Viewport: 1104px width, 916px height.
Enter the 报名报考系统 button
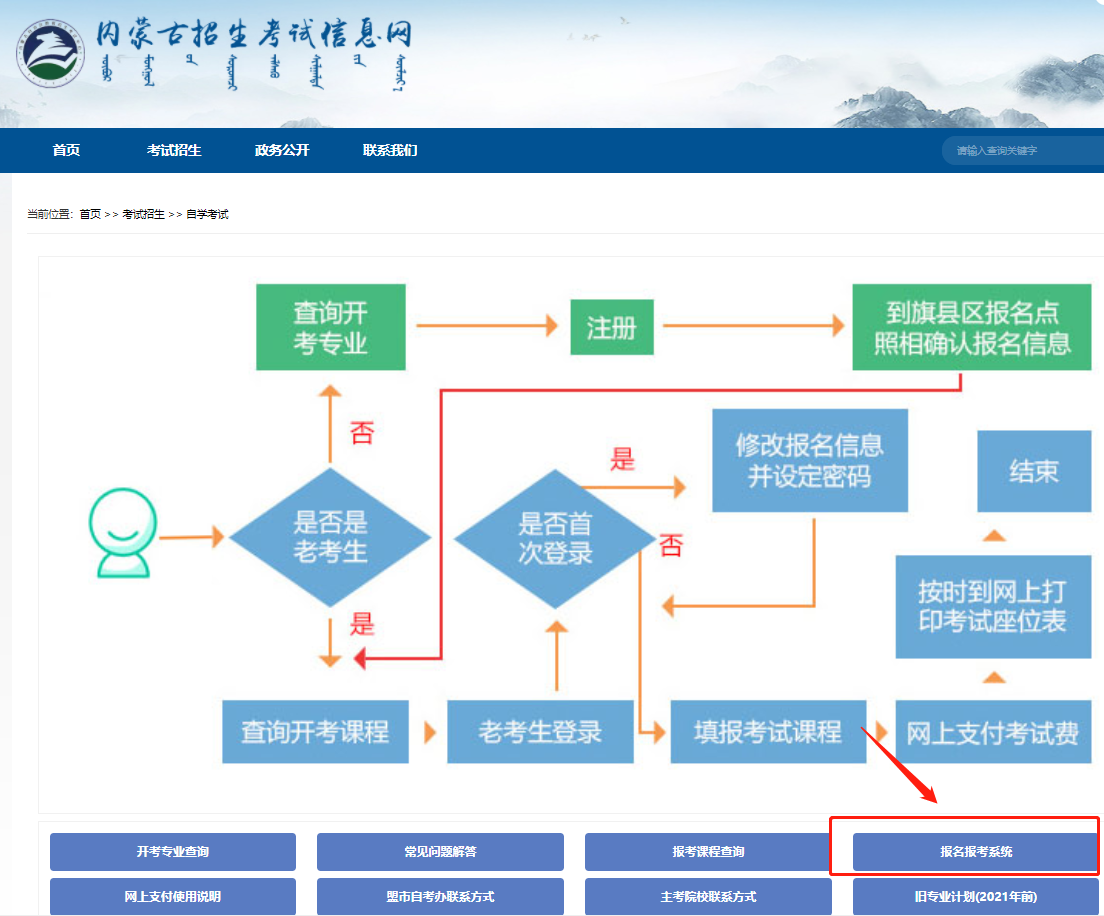[975, 852]
